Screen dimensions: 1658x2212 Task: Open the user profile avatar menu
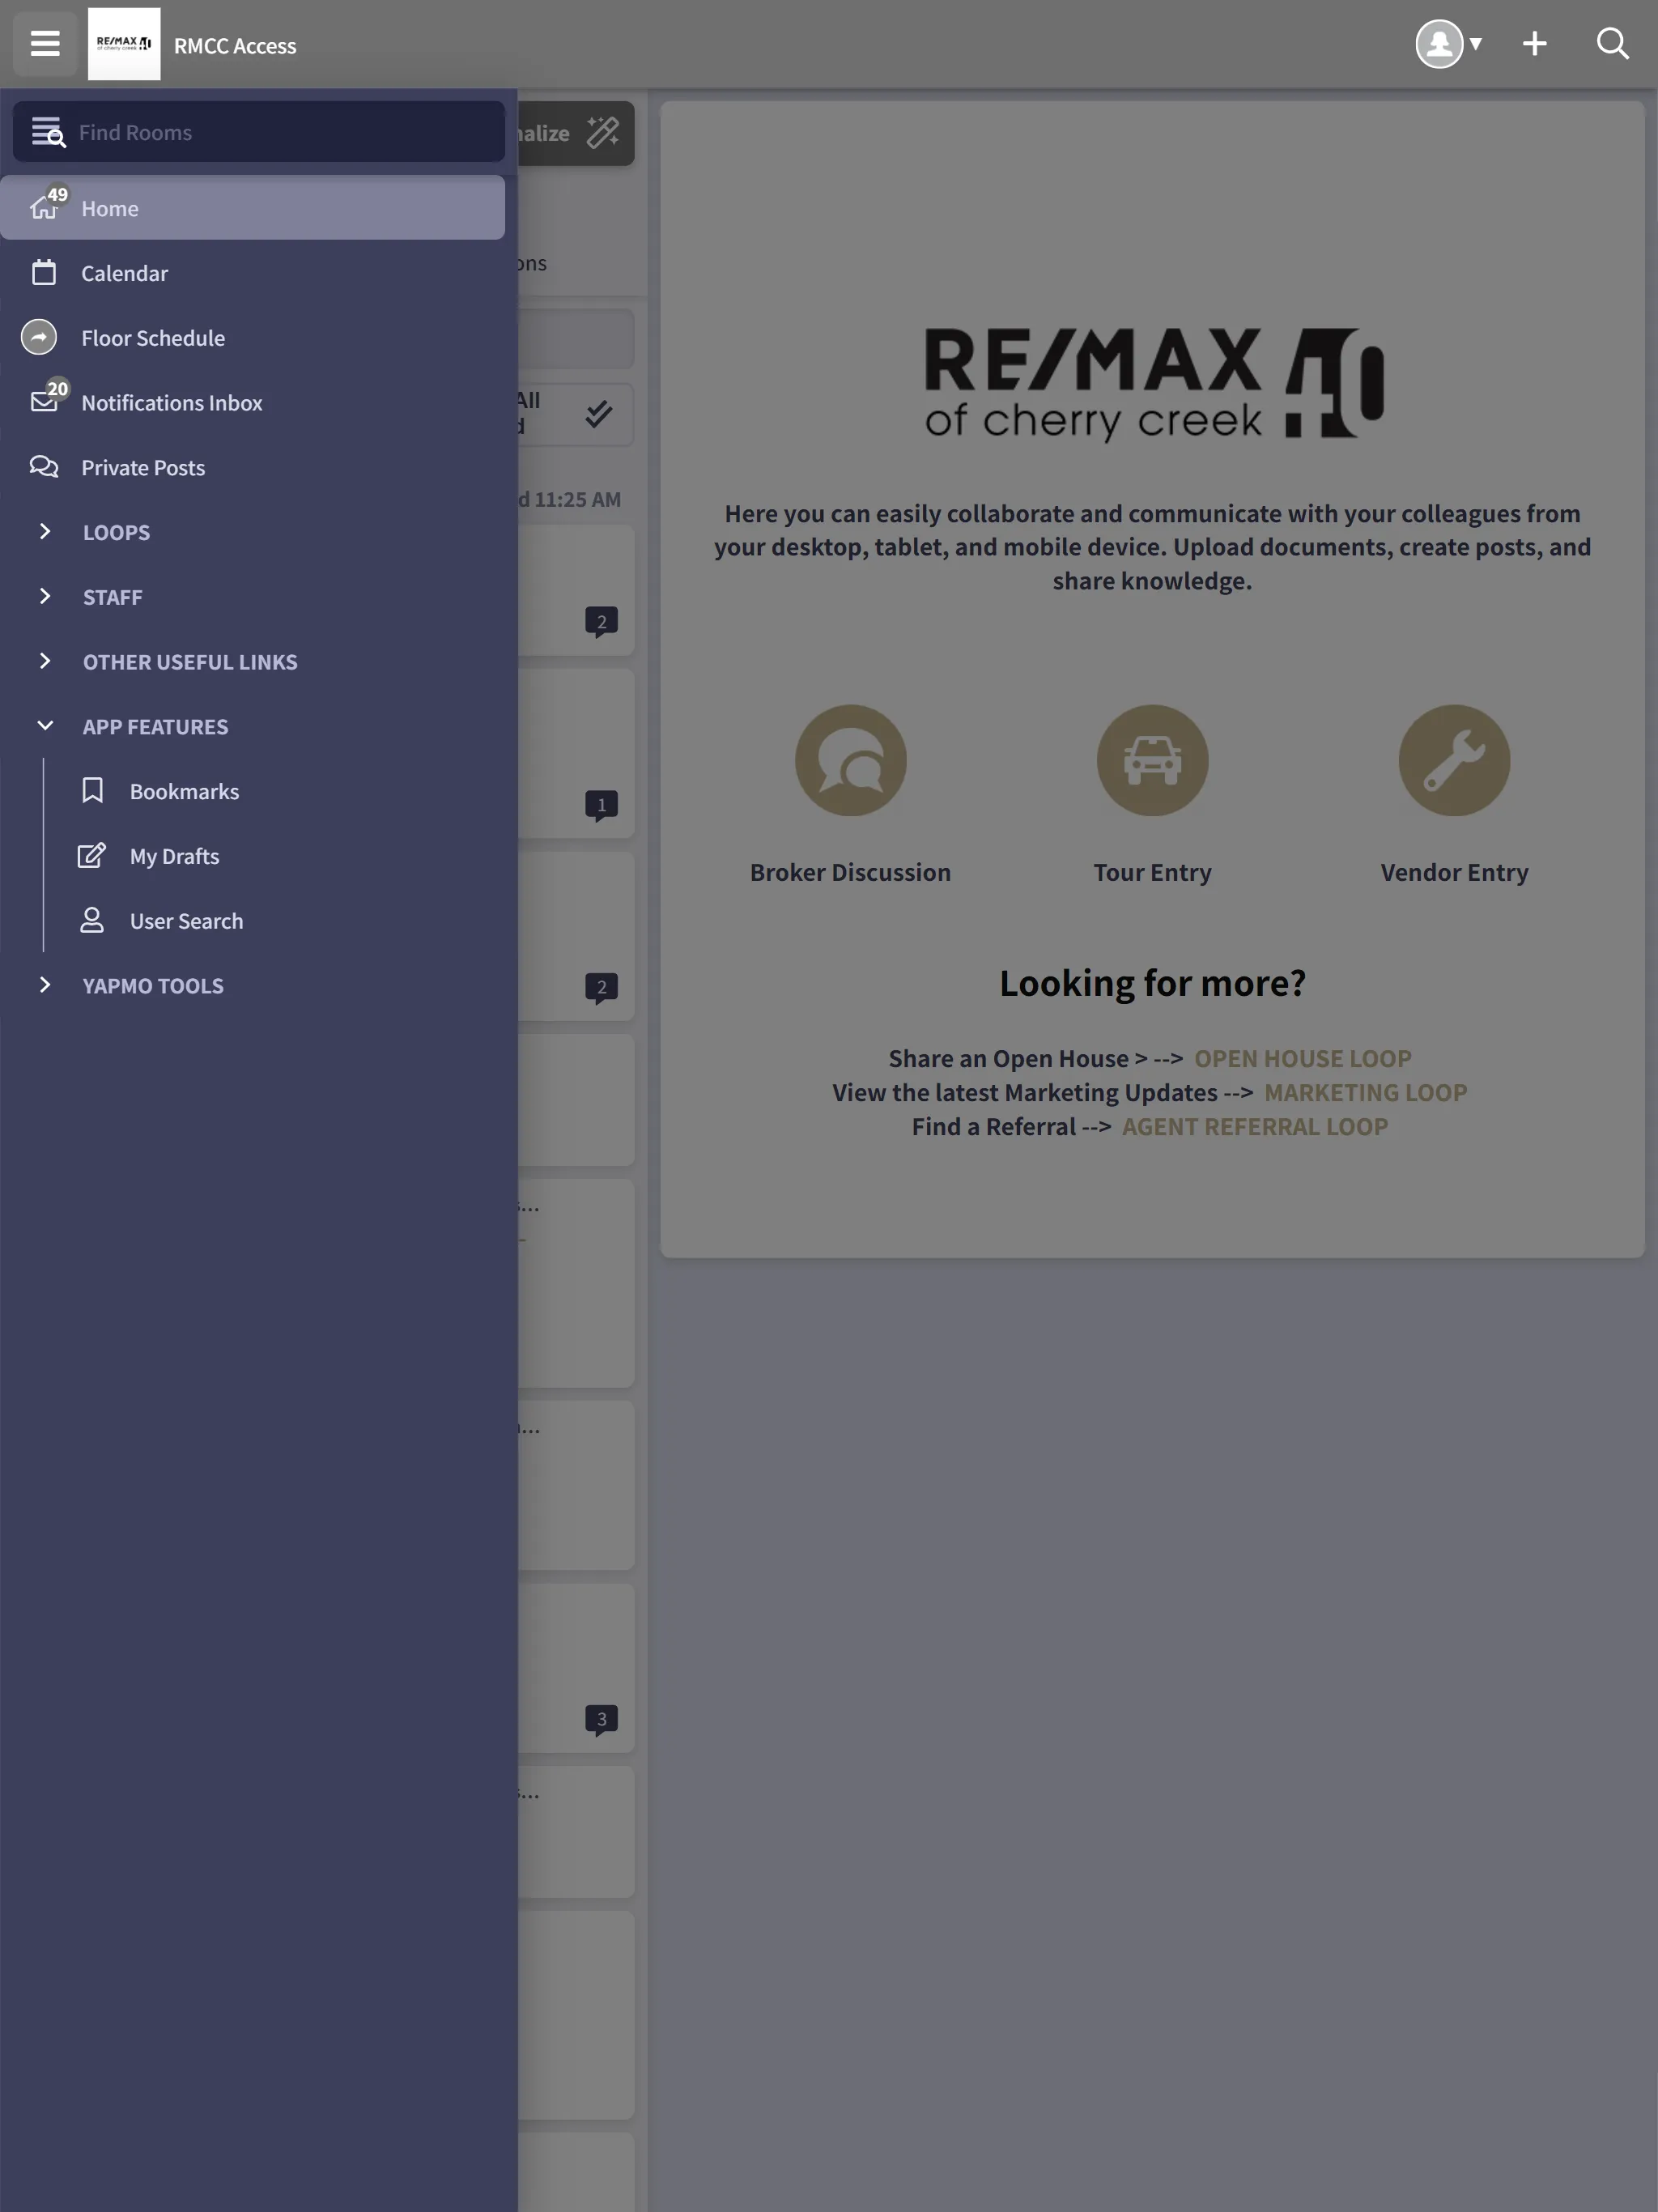(1448, 44)
